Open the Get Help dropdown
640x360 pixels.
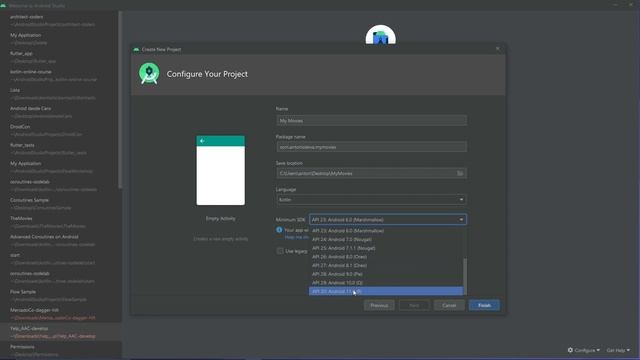coord(618,350)
